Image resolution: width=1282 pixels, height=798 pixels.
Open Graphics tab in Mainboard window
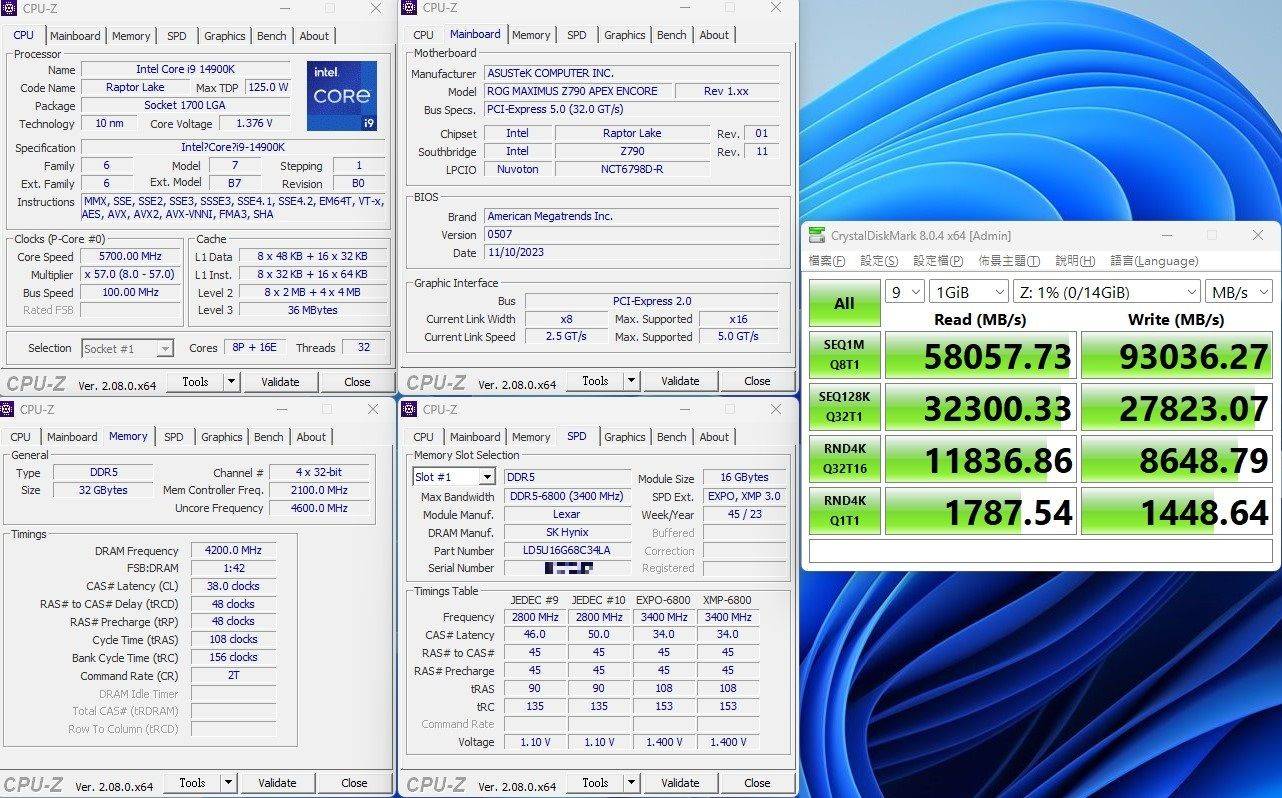click(625, 35)
